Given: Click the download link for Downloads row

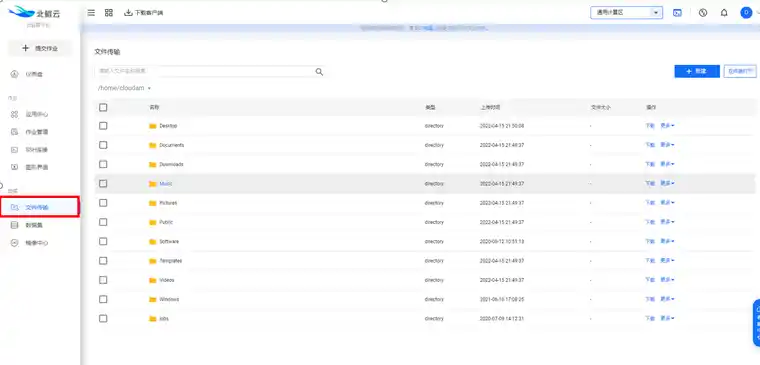Looking at the screenshot, I should [x=650, y=164].
